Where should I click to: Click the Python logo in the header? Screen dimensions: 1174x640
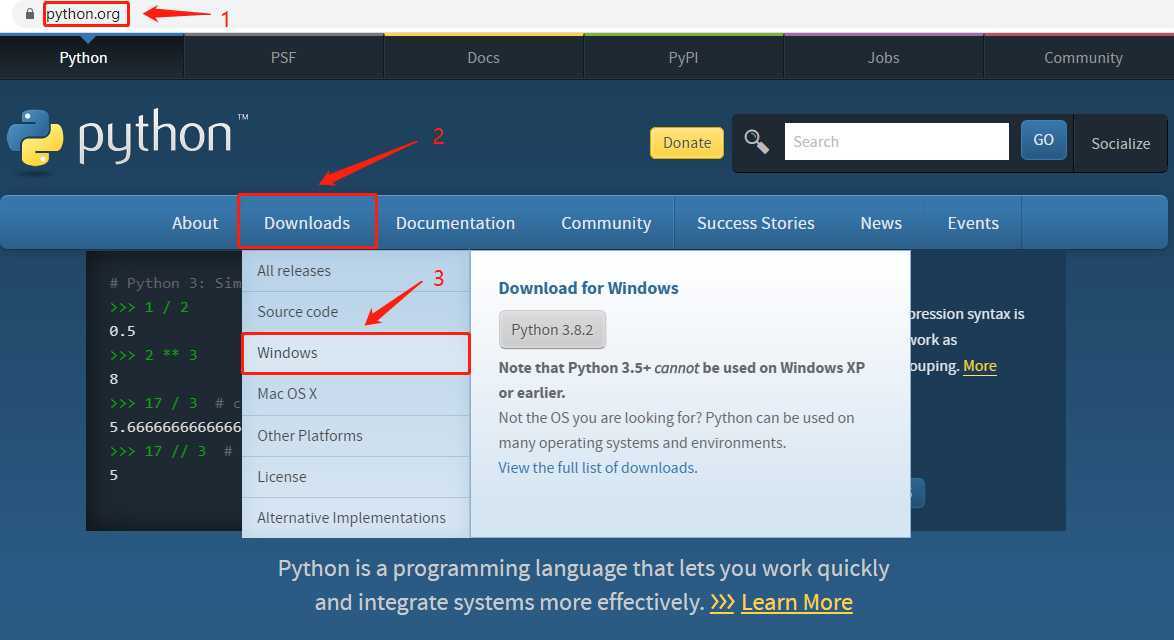(x=125, y=139)
